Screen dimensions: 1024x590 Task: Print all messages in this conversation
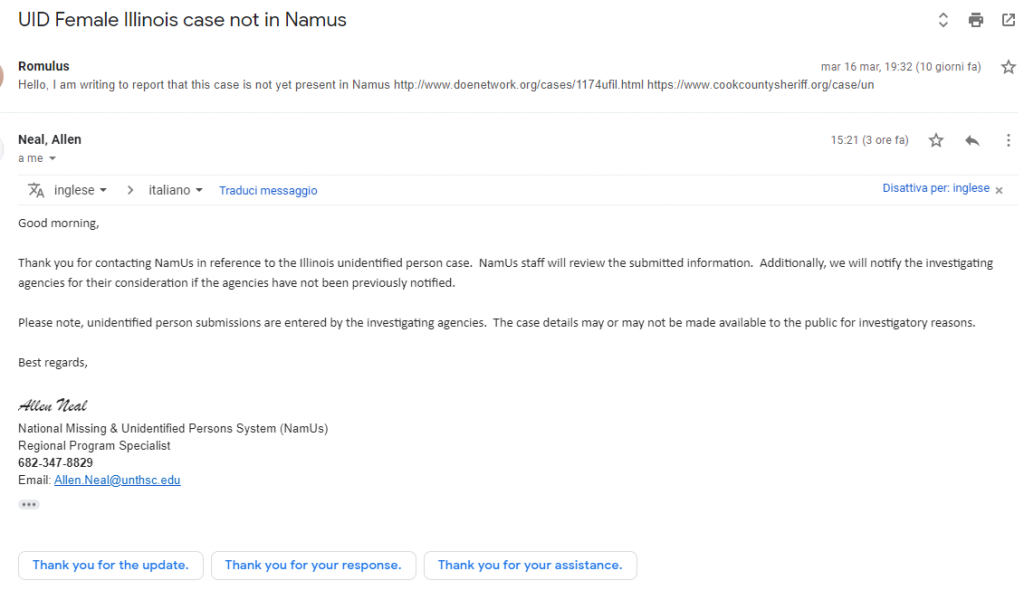click(975, 20)
